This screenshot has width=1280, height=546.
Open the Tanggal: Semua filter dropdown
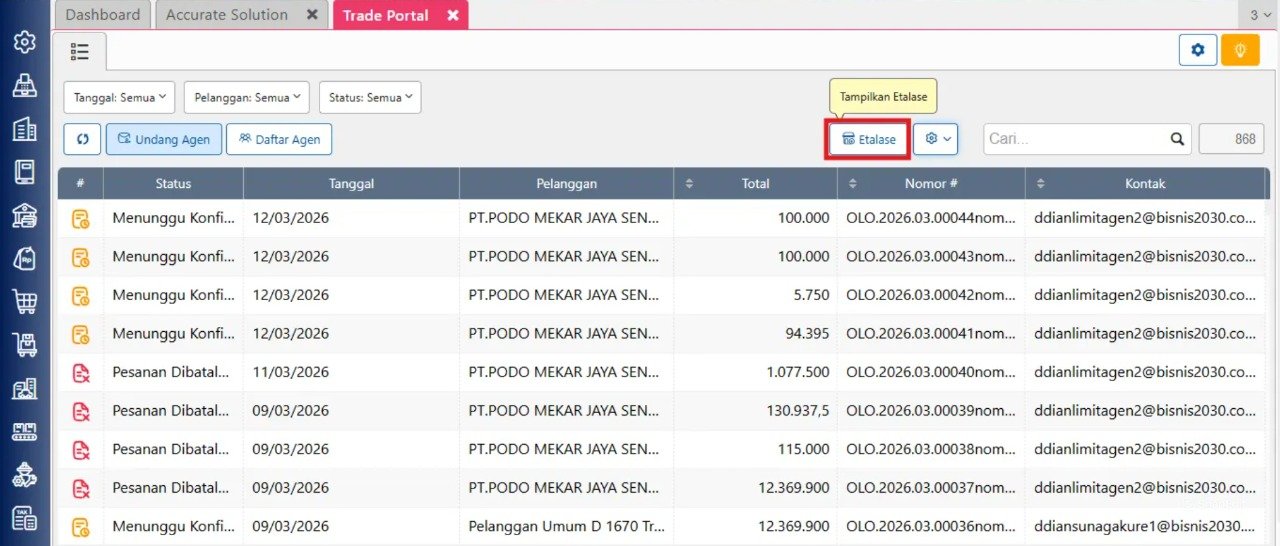pyautogui.click(x=120, y=97)
